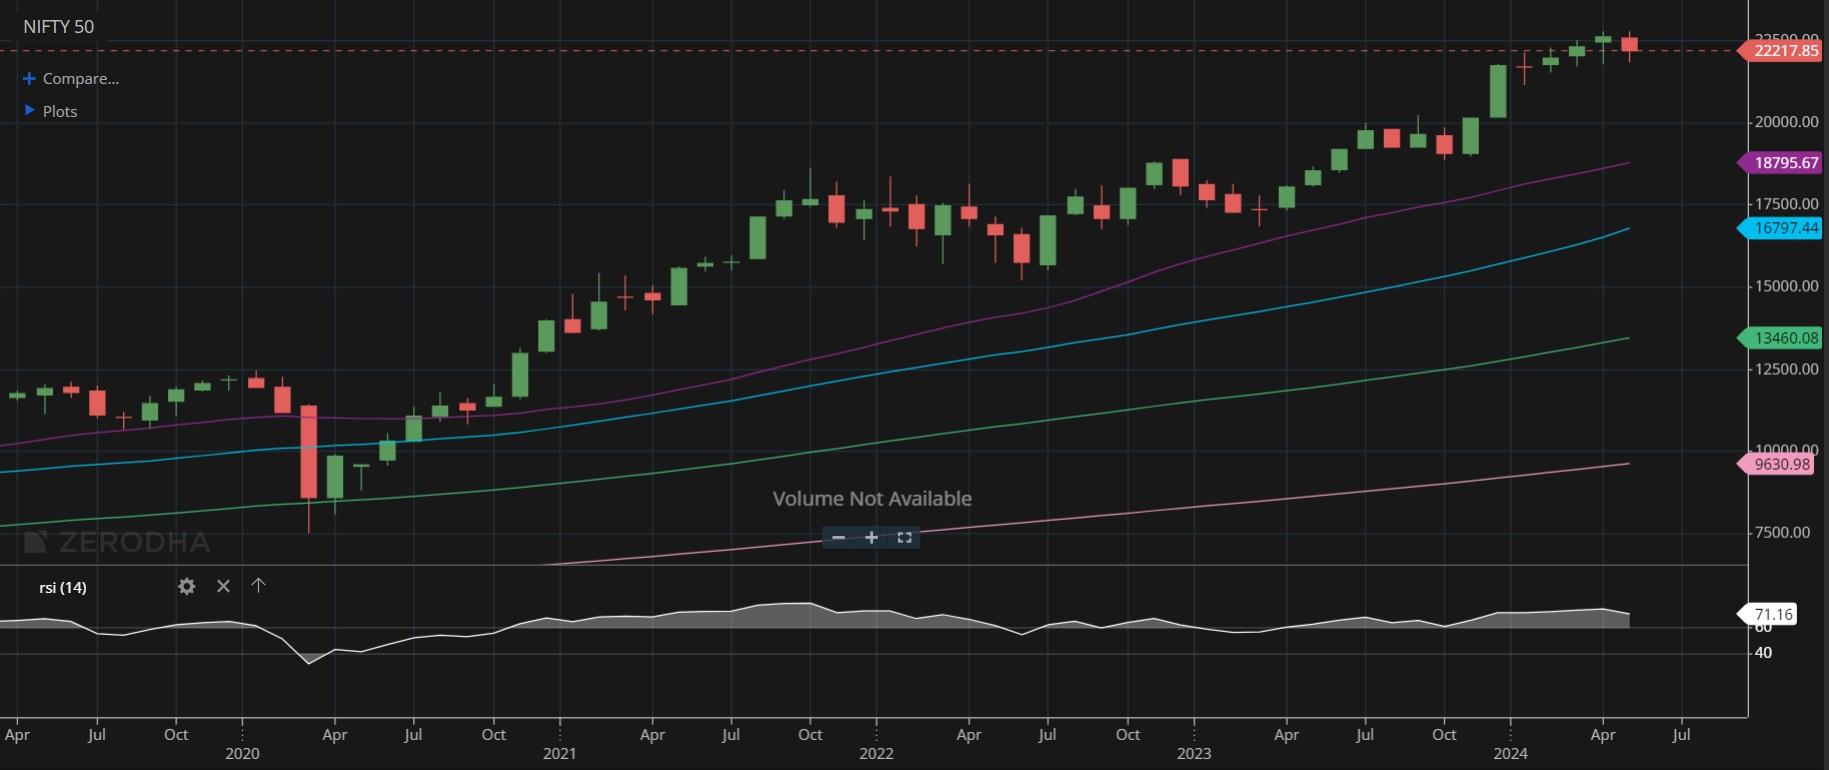Open Compare... symbol option
The image size is (1829, 770).
(80, 78)
